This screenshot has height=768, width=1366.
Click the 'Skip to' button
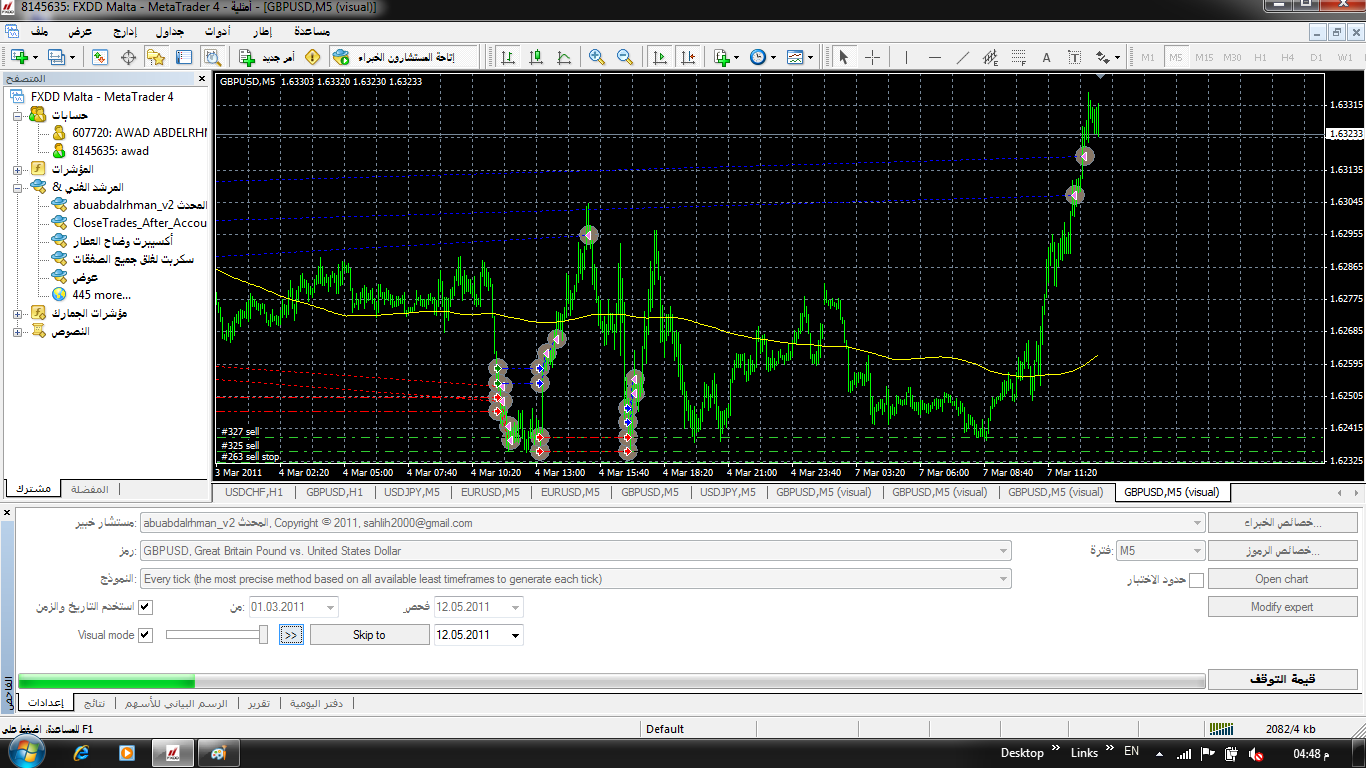(369, 635)
